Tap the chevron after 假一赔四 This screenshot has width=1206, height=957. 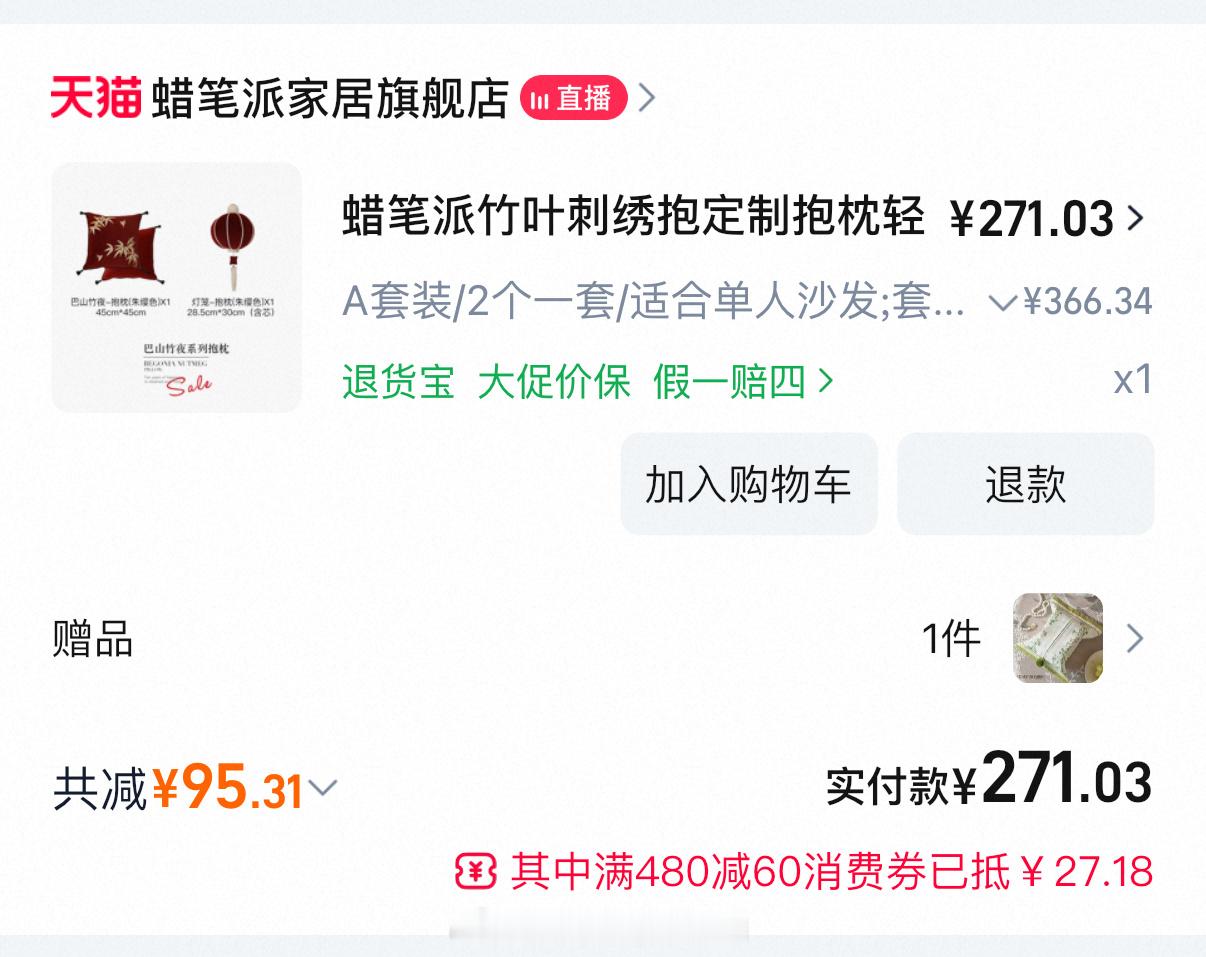[825, 381]
